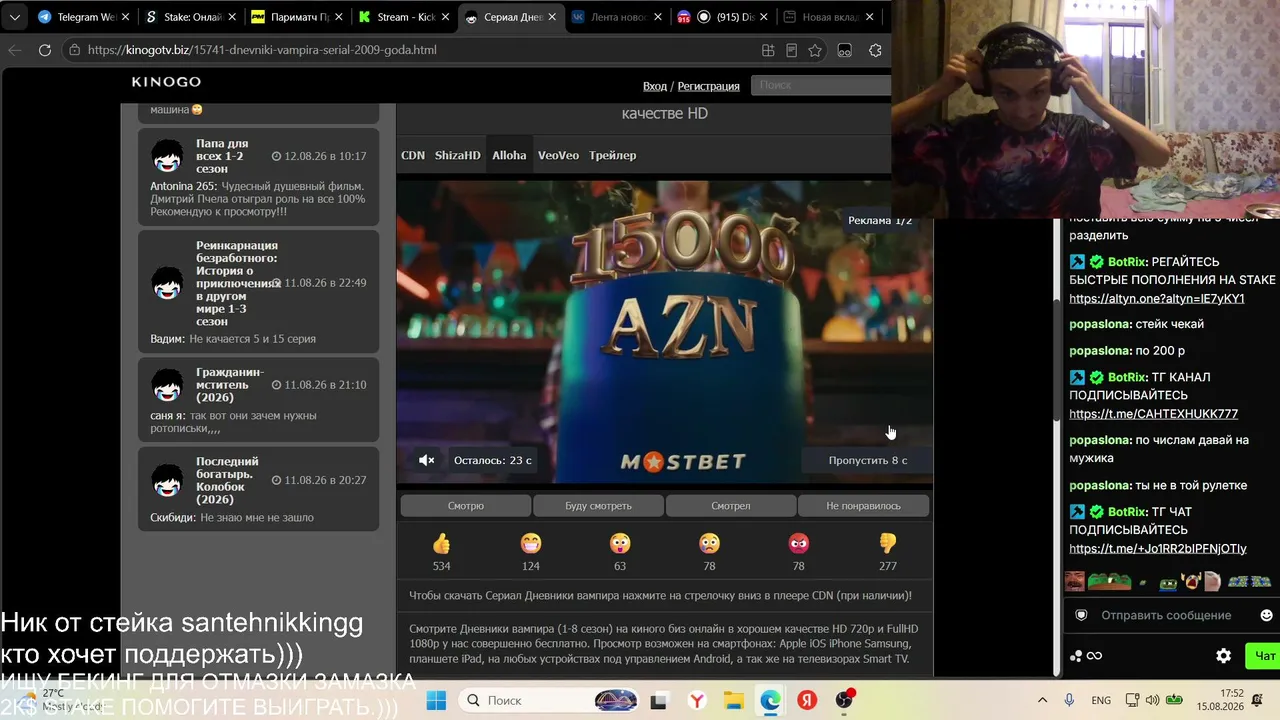1280x720 pixels.
Task: Click the Смотрел button
Action: tap(731, 506)
